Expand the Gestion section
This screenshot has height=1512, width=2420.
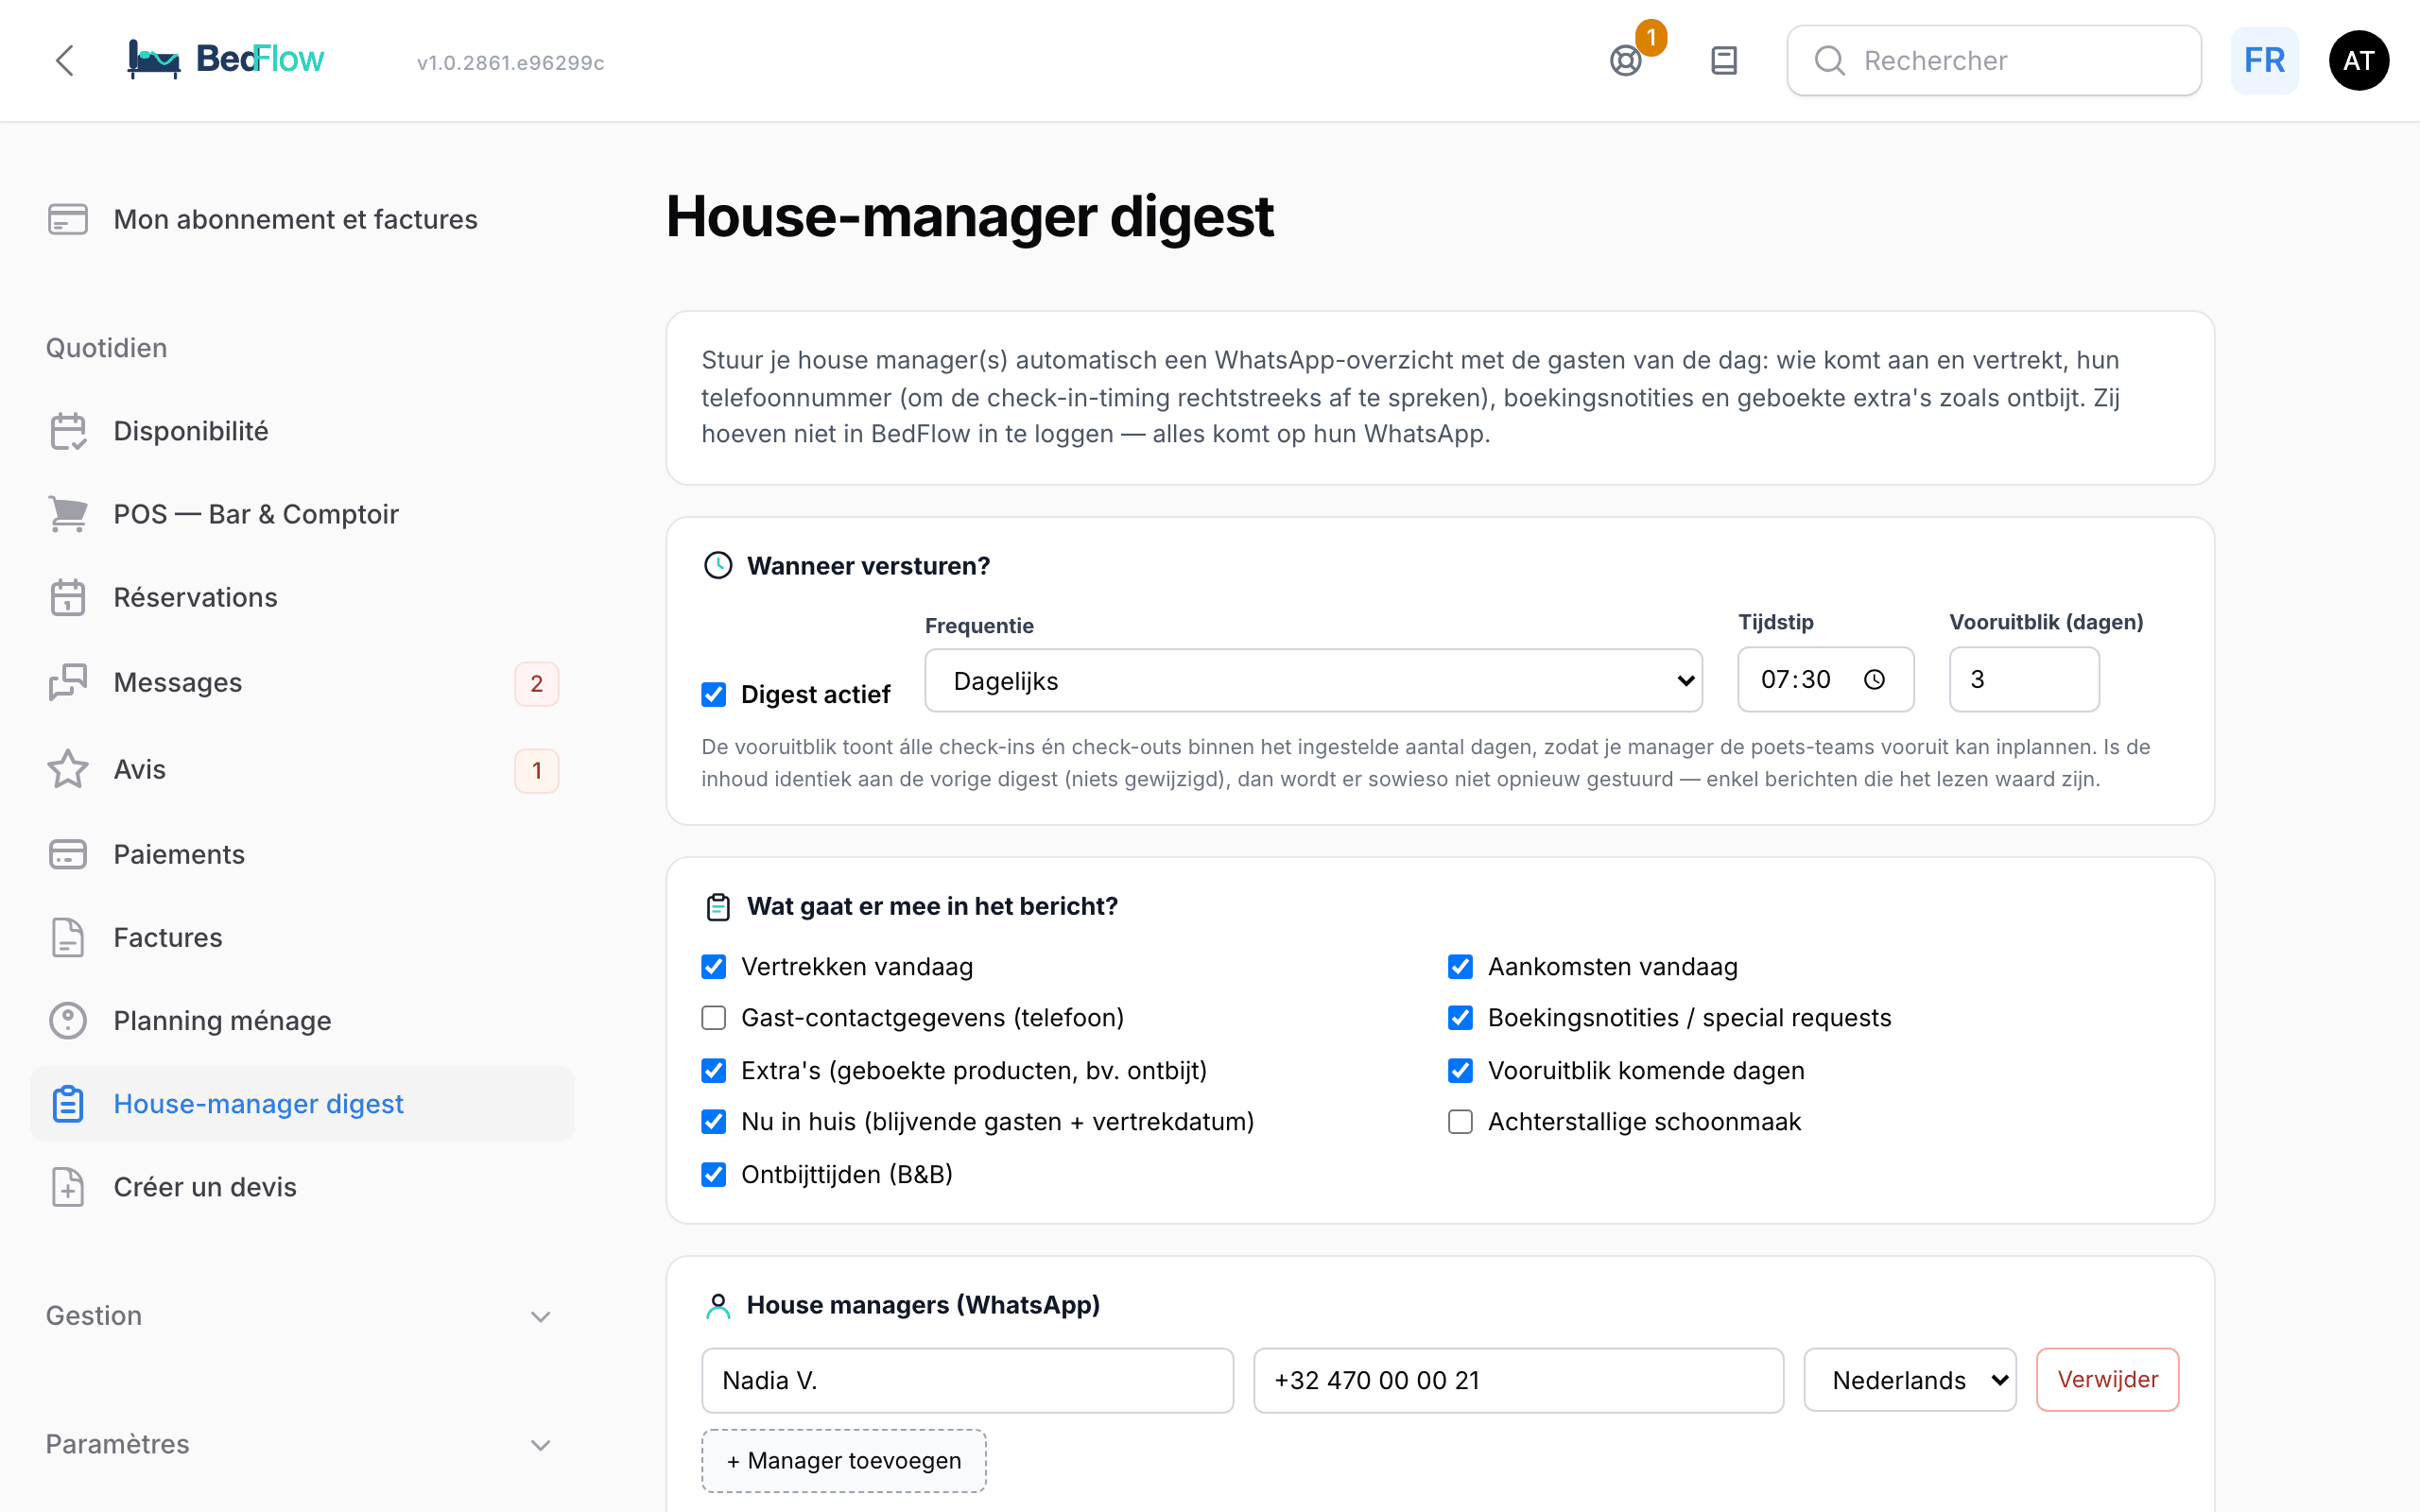(x=300, y=1316)
